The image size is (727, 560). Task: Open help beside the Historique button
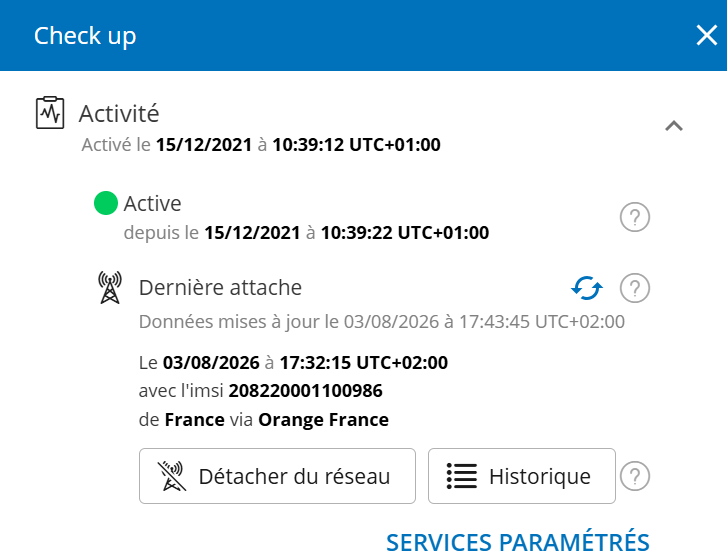coord(635,476)
